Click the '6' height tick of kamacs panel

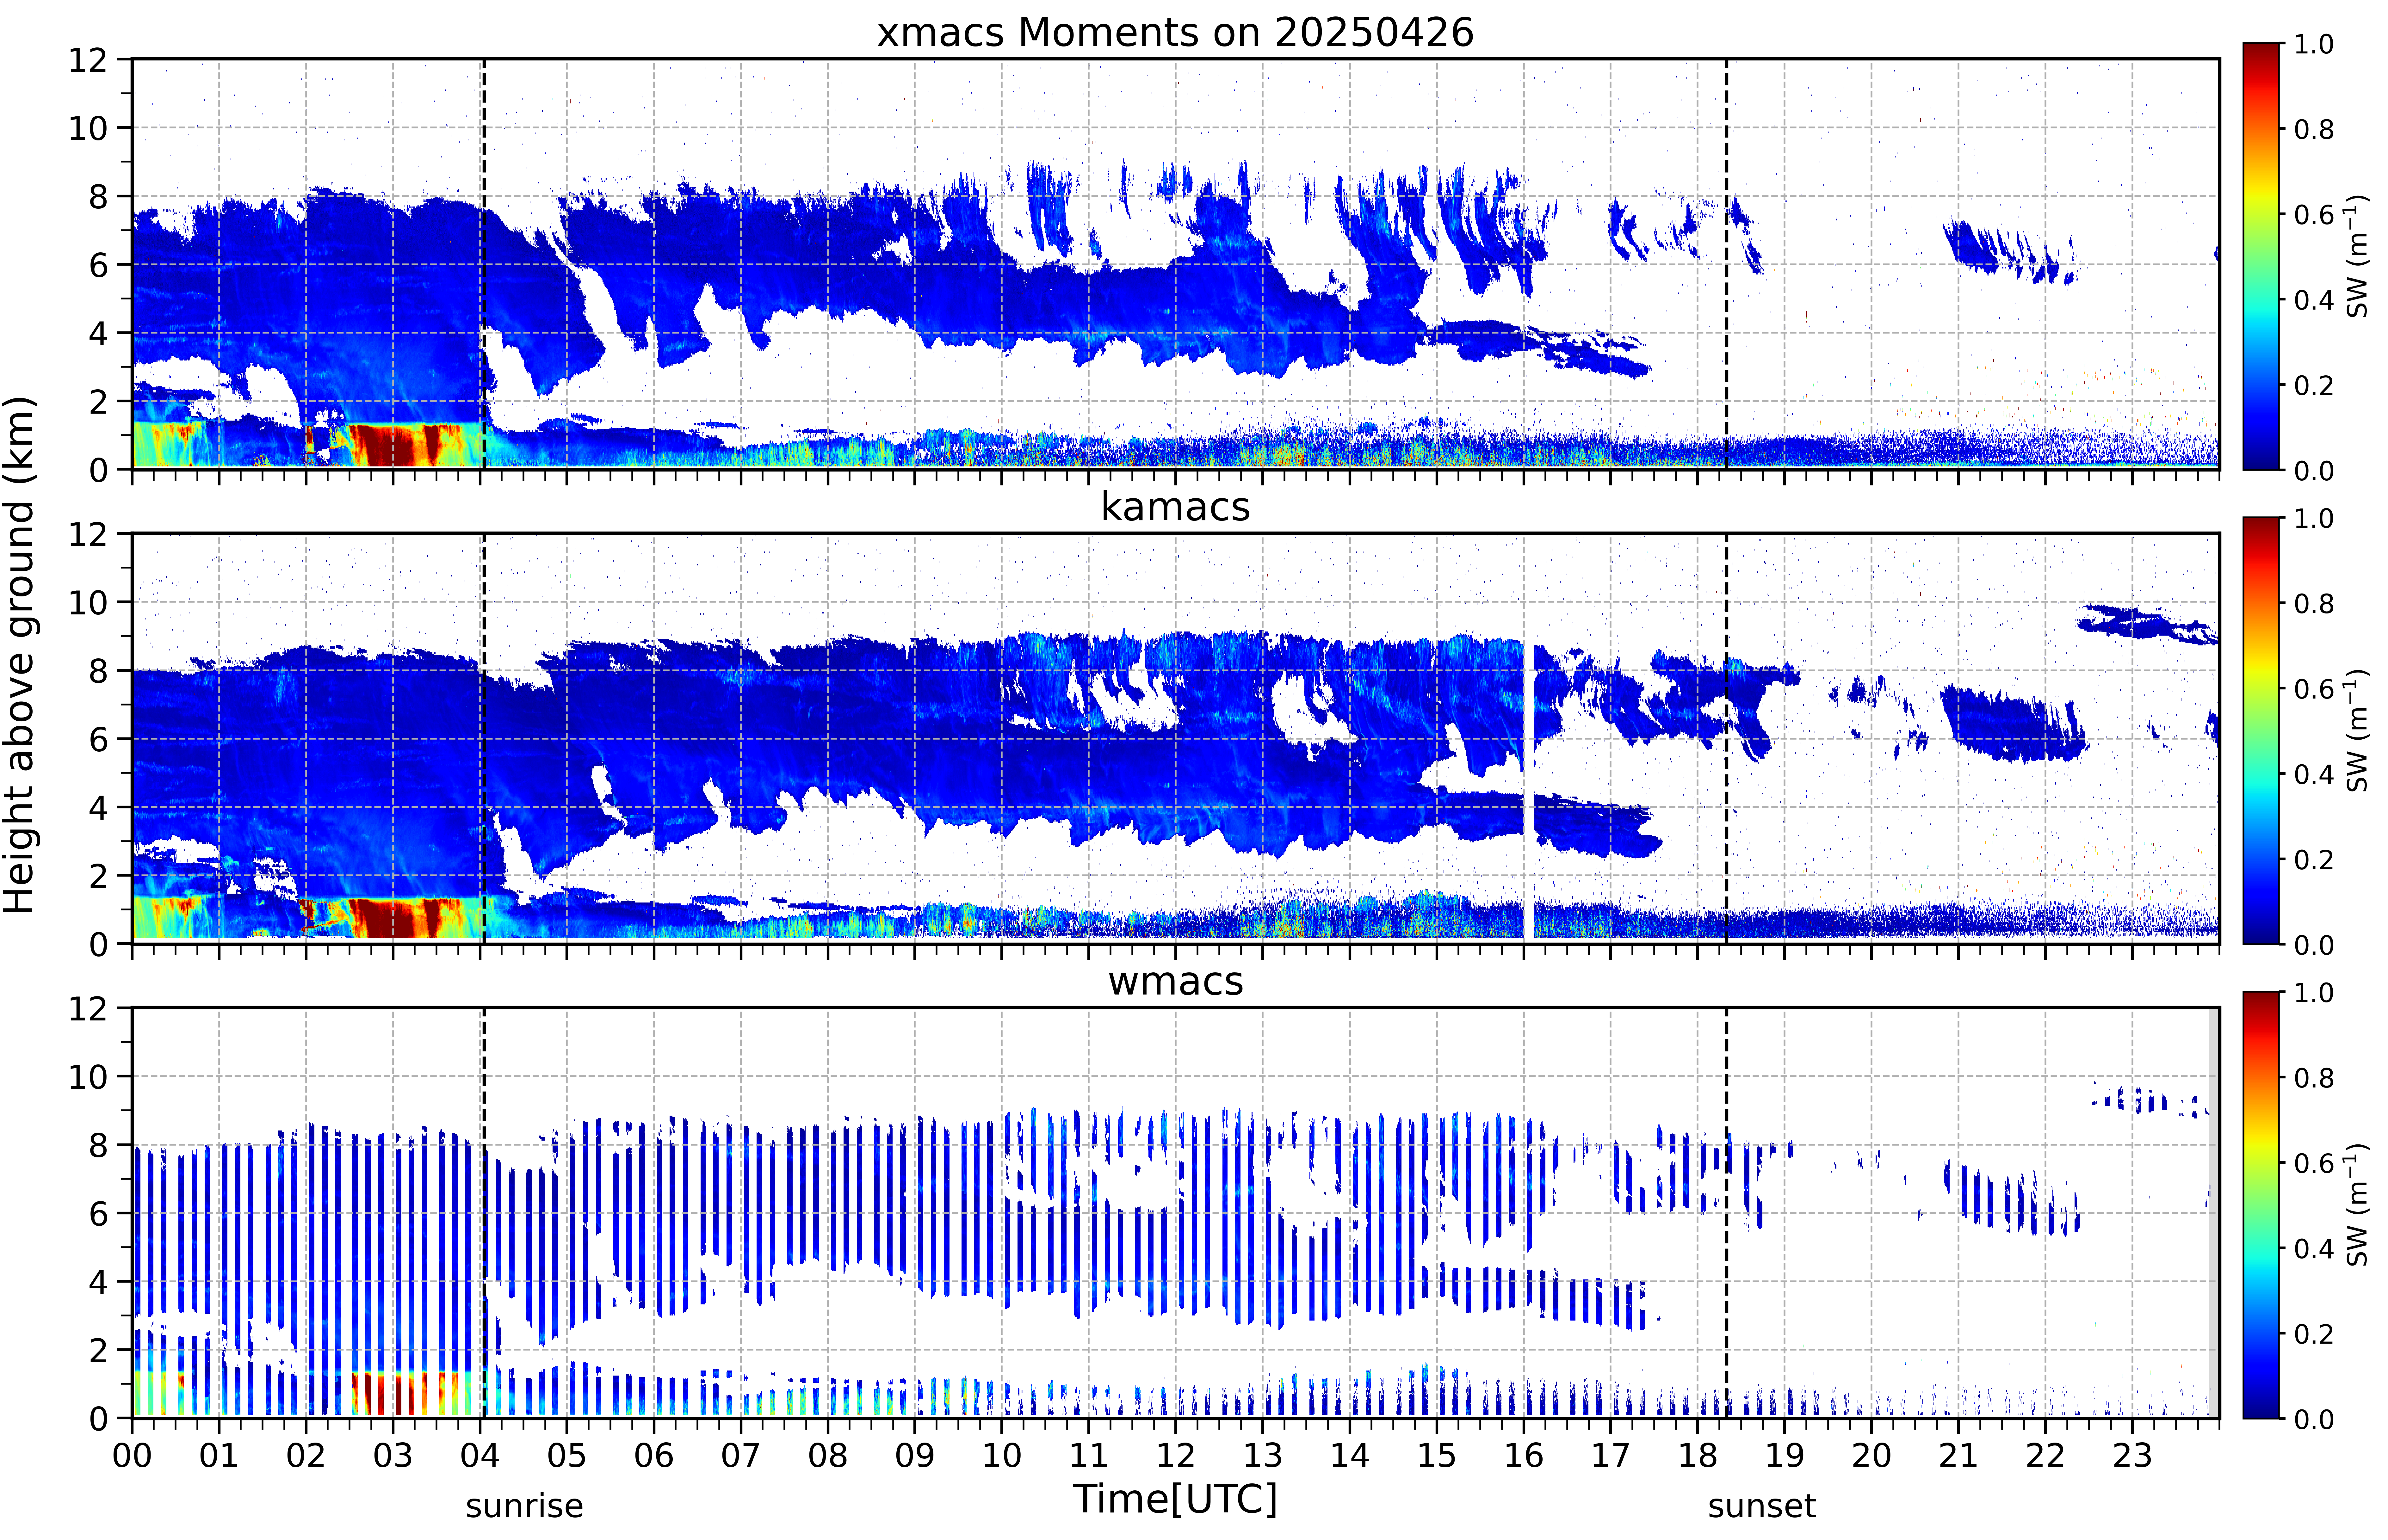tap(98, 739)
